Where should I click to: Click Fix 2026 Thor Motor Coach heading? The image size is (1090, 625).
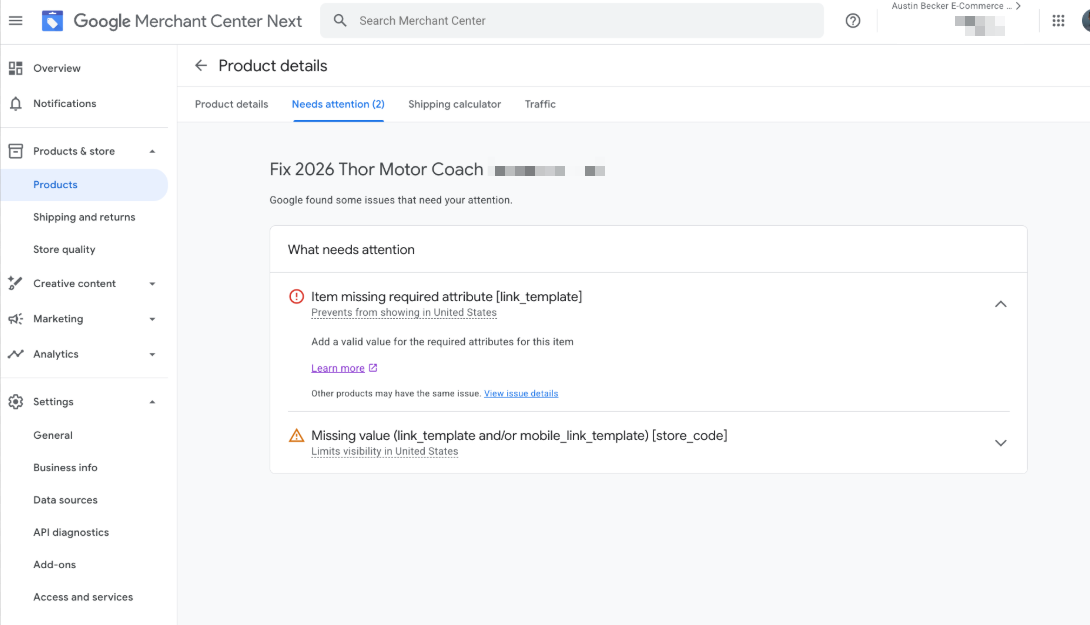376,170
